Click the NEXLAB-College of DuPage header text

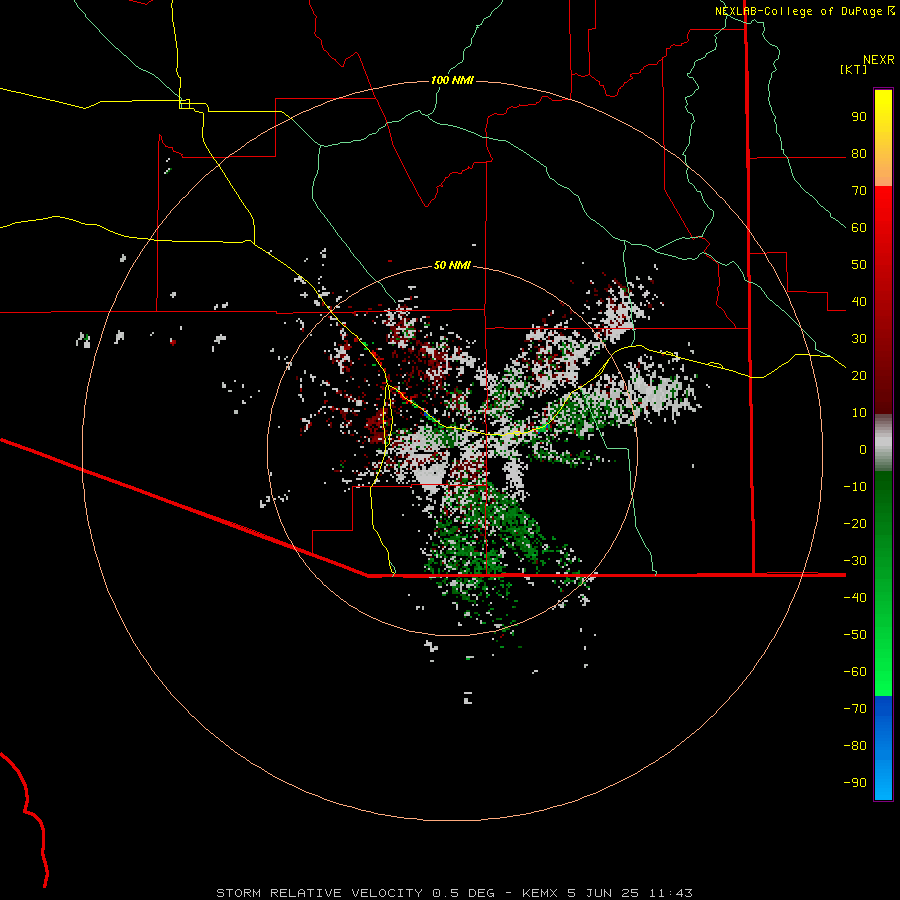coord(801,11)
